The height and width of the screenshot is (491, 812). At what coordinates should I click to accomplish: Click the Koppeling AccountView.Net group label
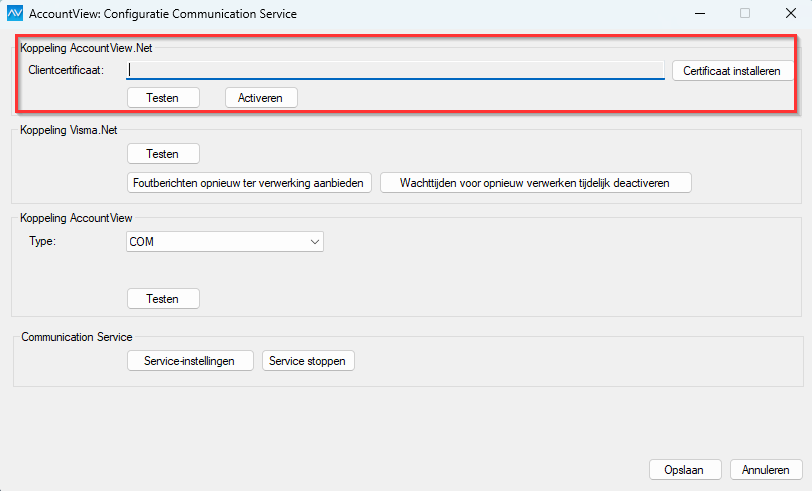[86, 48]
